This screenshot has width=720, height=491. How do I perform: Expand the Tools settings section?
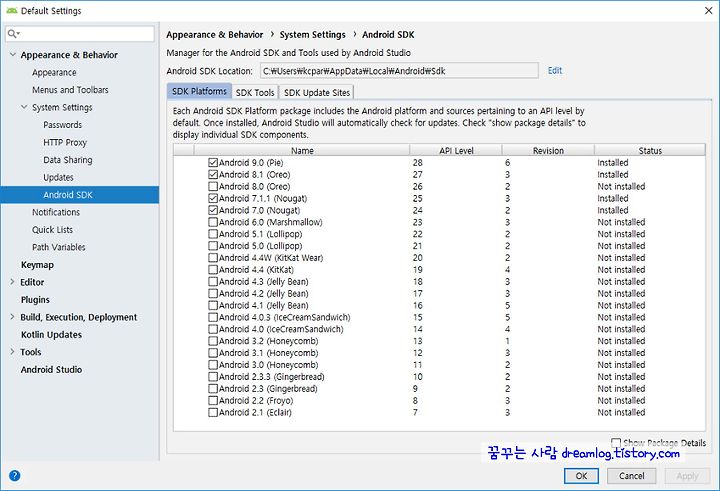12,352
